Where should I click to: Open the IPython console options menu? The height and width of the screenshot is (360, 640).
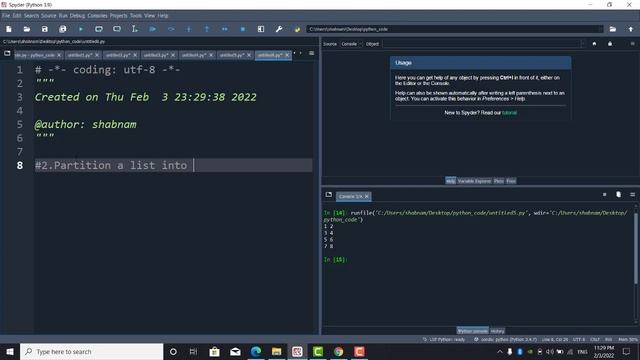(x=632, y=195)
